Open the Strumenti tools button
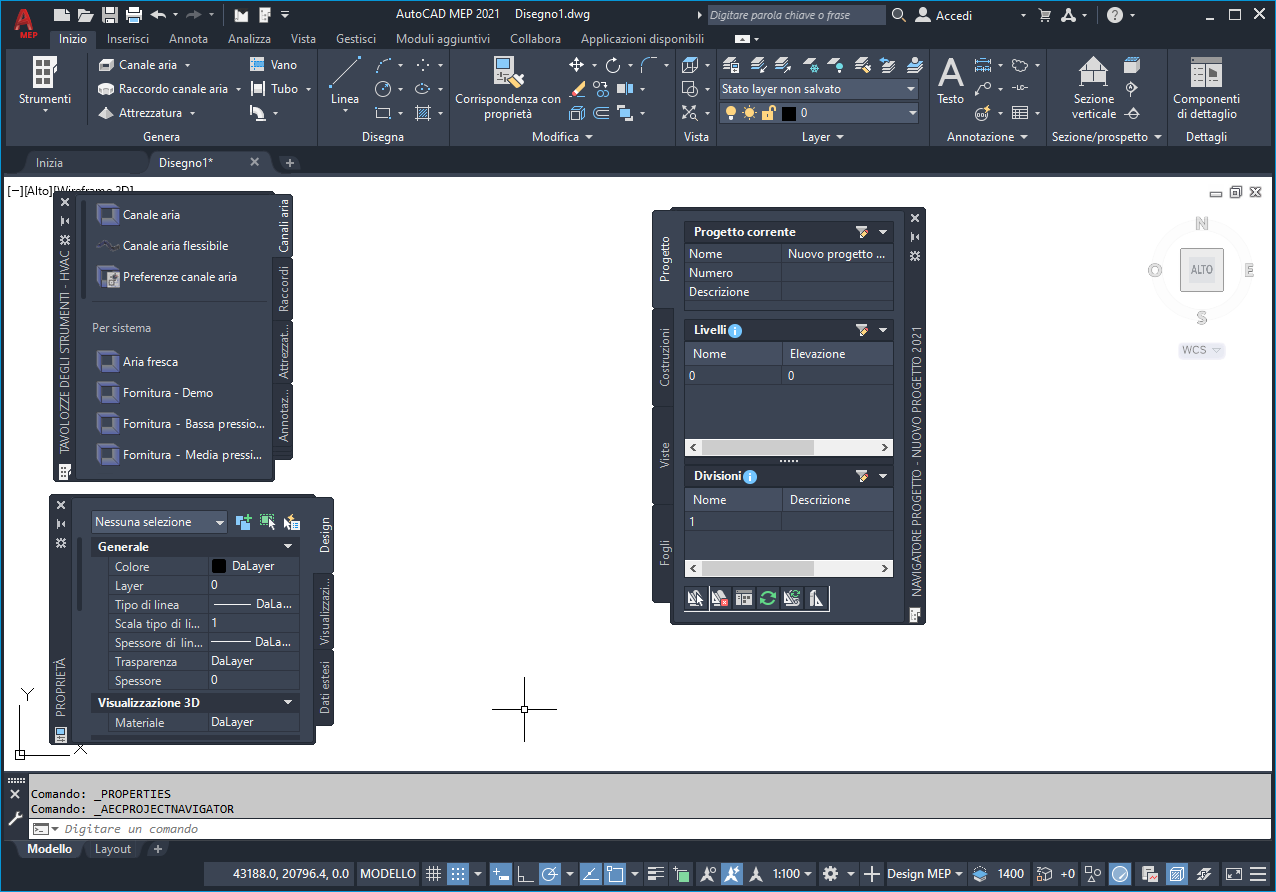This screenshot has width=1276, height=892. pyautogui.click(x=45, y=85)
